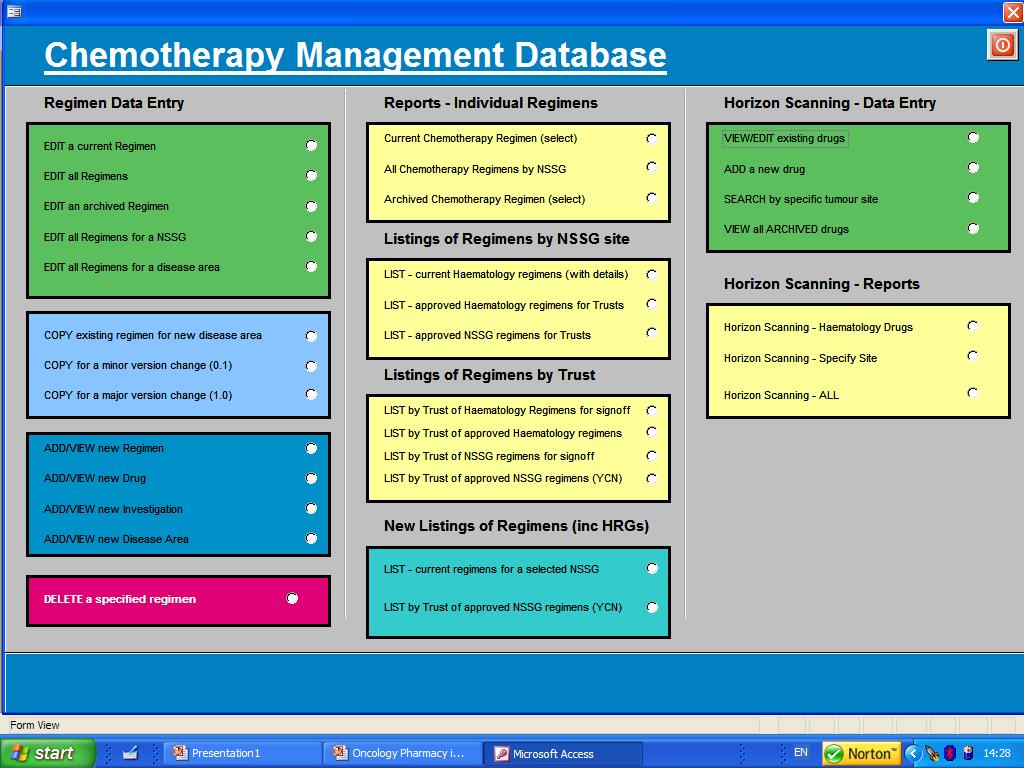This screenshot has height=768, width=1024.
Task: Select ADD/VIEW new Disease Area radio
Action: tap(312, 538)
